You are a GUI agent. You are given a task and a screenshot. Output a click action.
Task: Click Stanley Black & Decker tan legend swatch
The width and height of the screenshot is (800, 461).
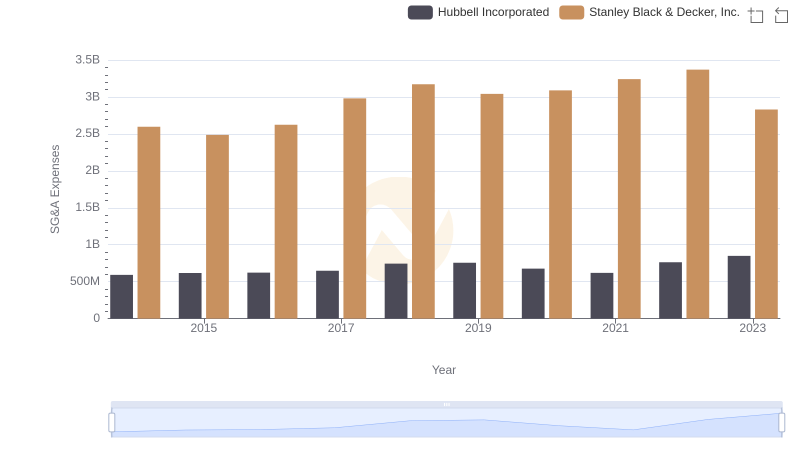click(571, 12)
